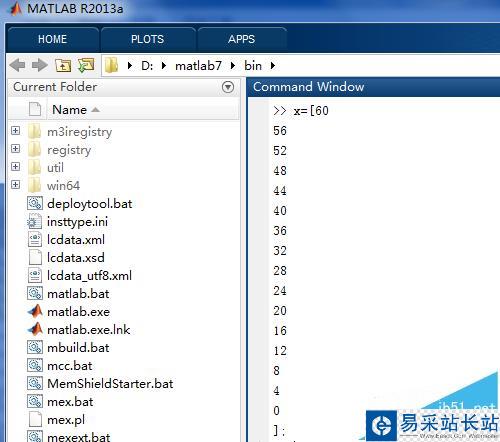Image resolution: width=500 pixels, height=442 pixels.
Task: Click the lcdata.xsd file icon
Action: coord(35,258)
